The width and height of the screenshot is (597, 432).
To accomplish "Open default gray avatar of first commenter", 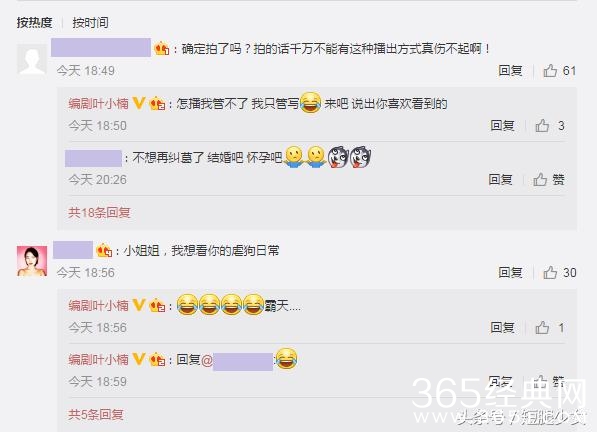I will click(x=32, y=59).
